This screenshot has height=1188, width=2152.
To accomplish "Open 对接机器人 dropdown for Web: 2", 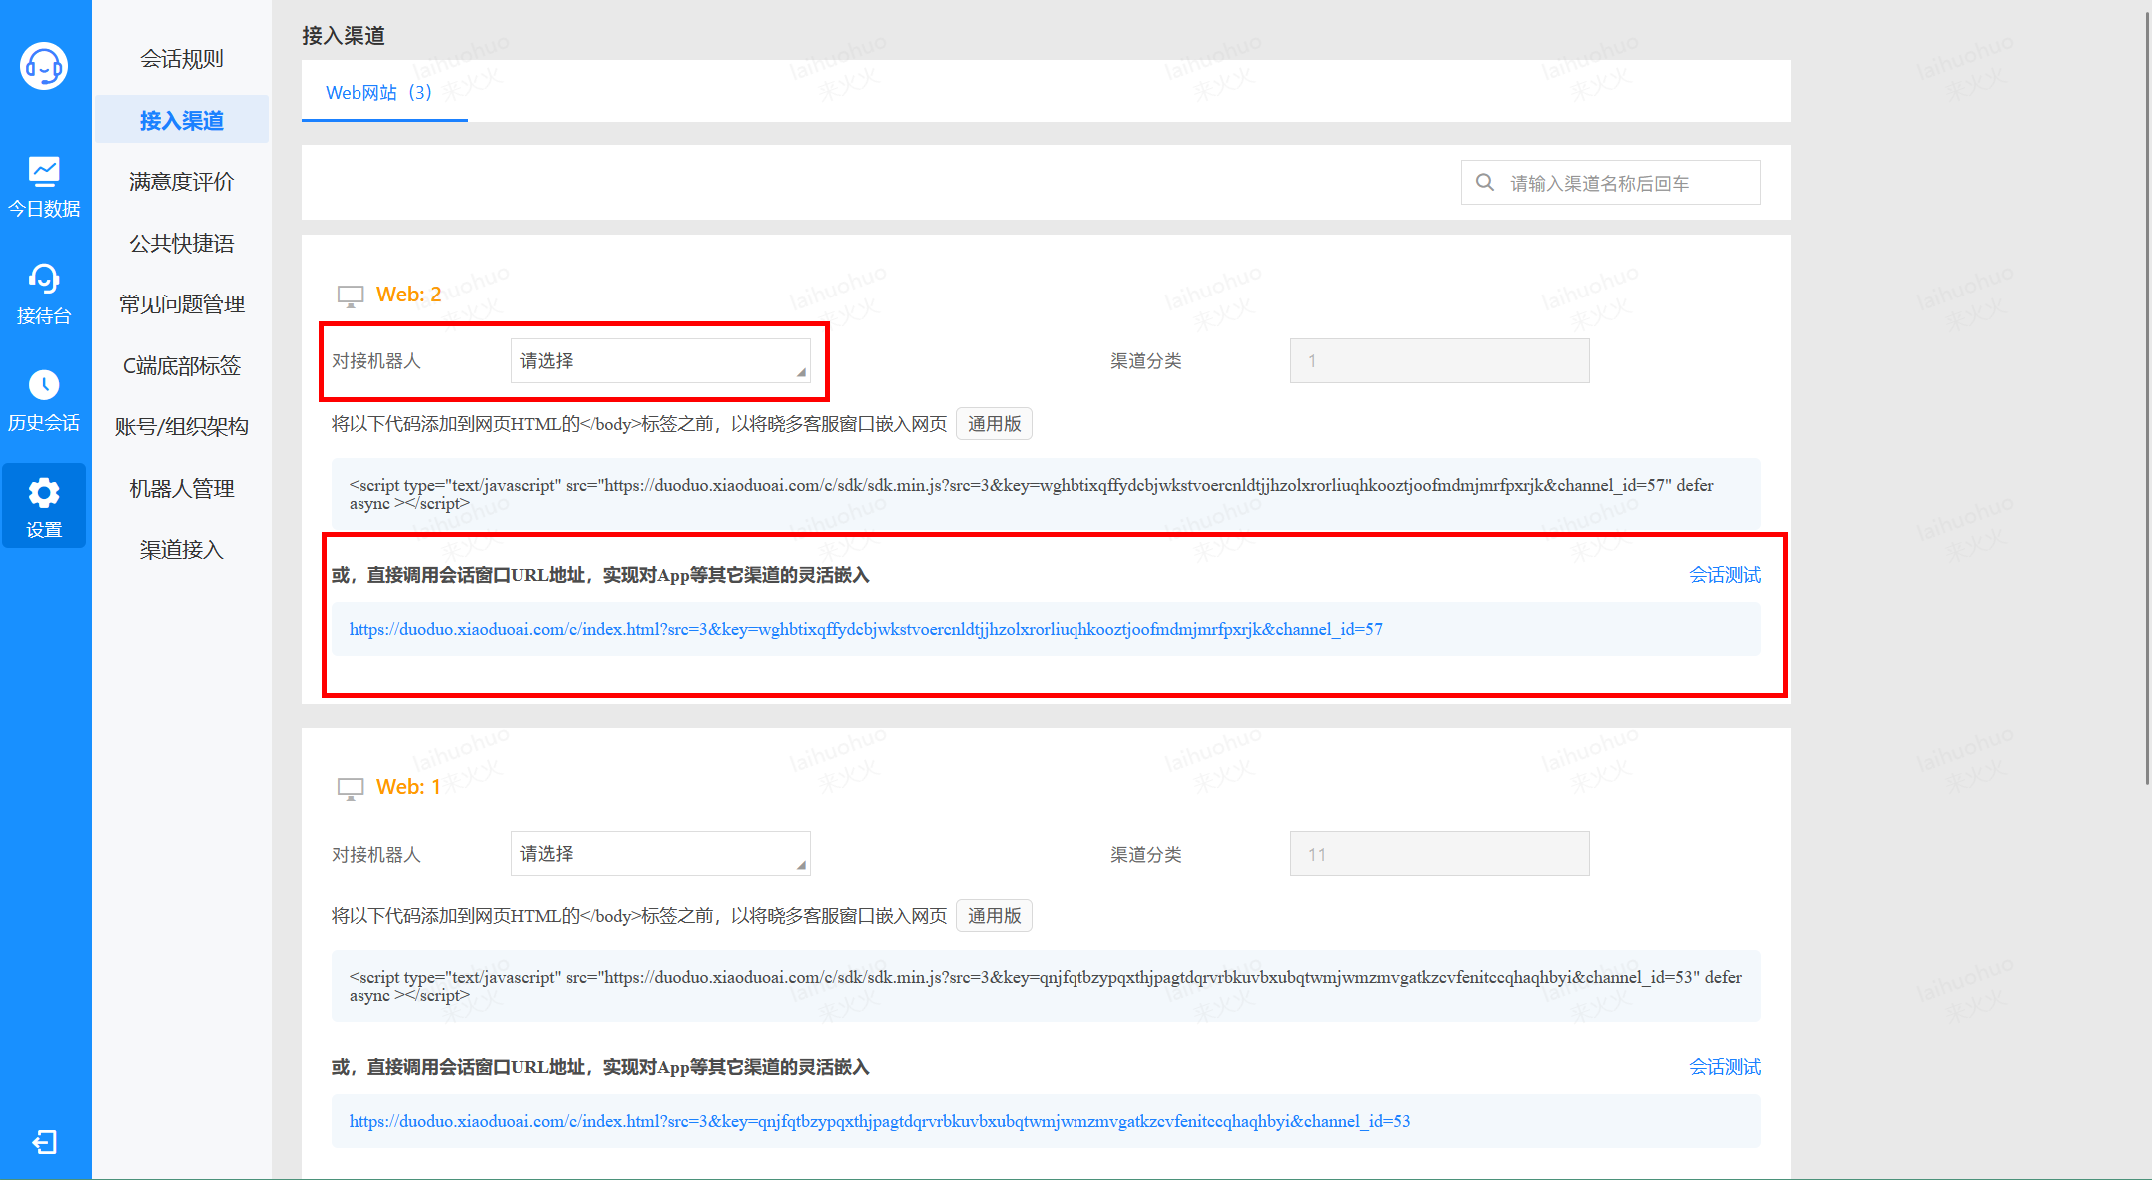I will (660, 361).
